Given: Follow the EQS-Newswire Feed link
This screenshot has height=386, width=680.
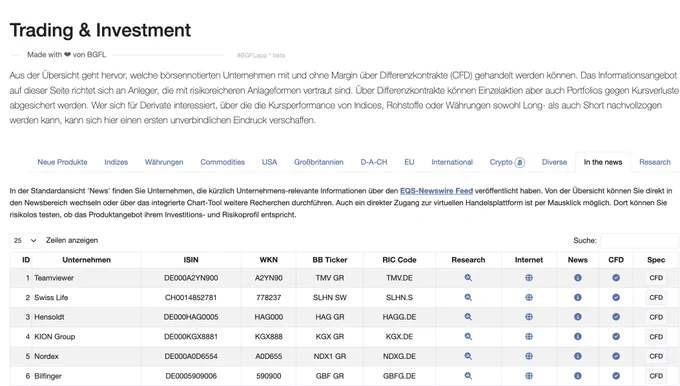Looking at the screenshot, I should (436, 191).
